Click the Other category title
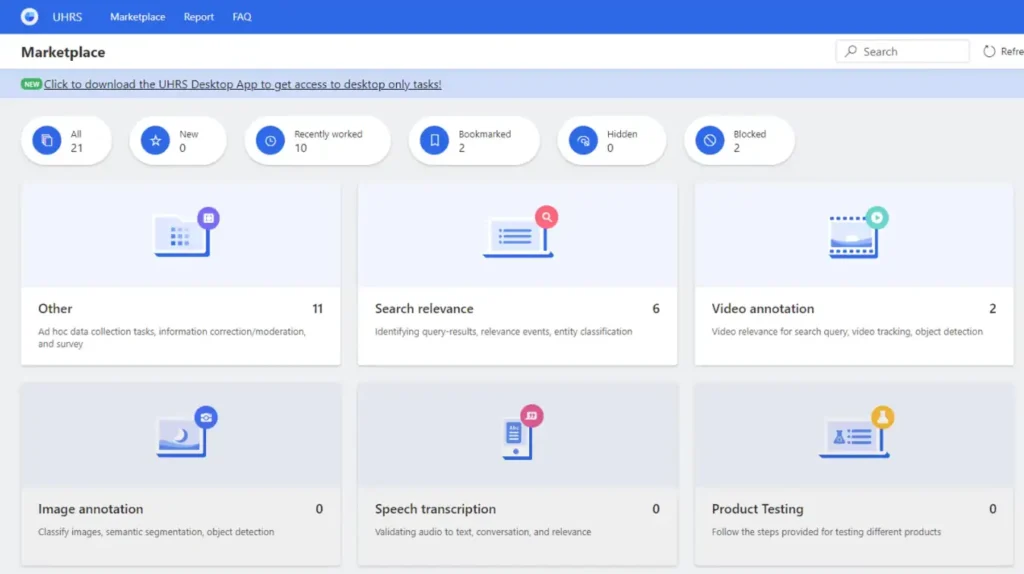1024x574 pixels. pos(55,308)
